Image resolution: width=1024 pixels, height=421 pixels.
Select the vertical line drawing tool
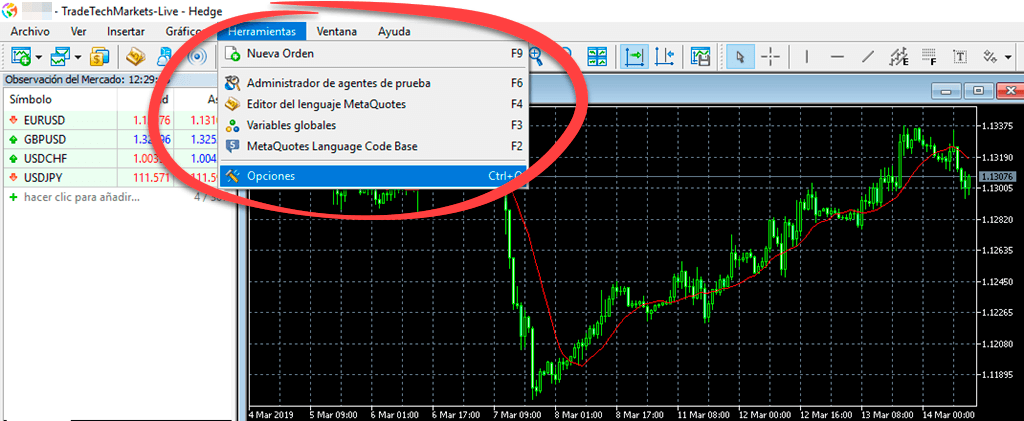807,57
